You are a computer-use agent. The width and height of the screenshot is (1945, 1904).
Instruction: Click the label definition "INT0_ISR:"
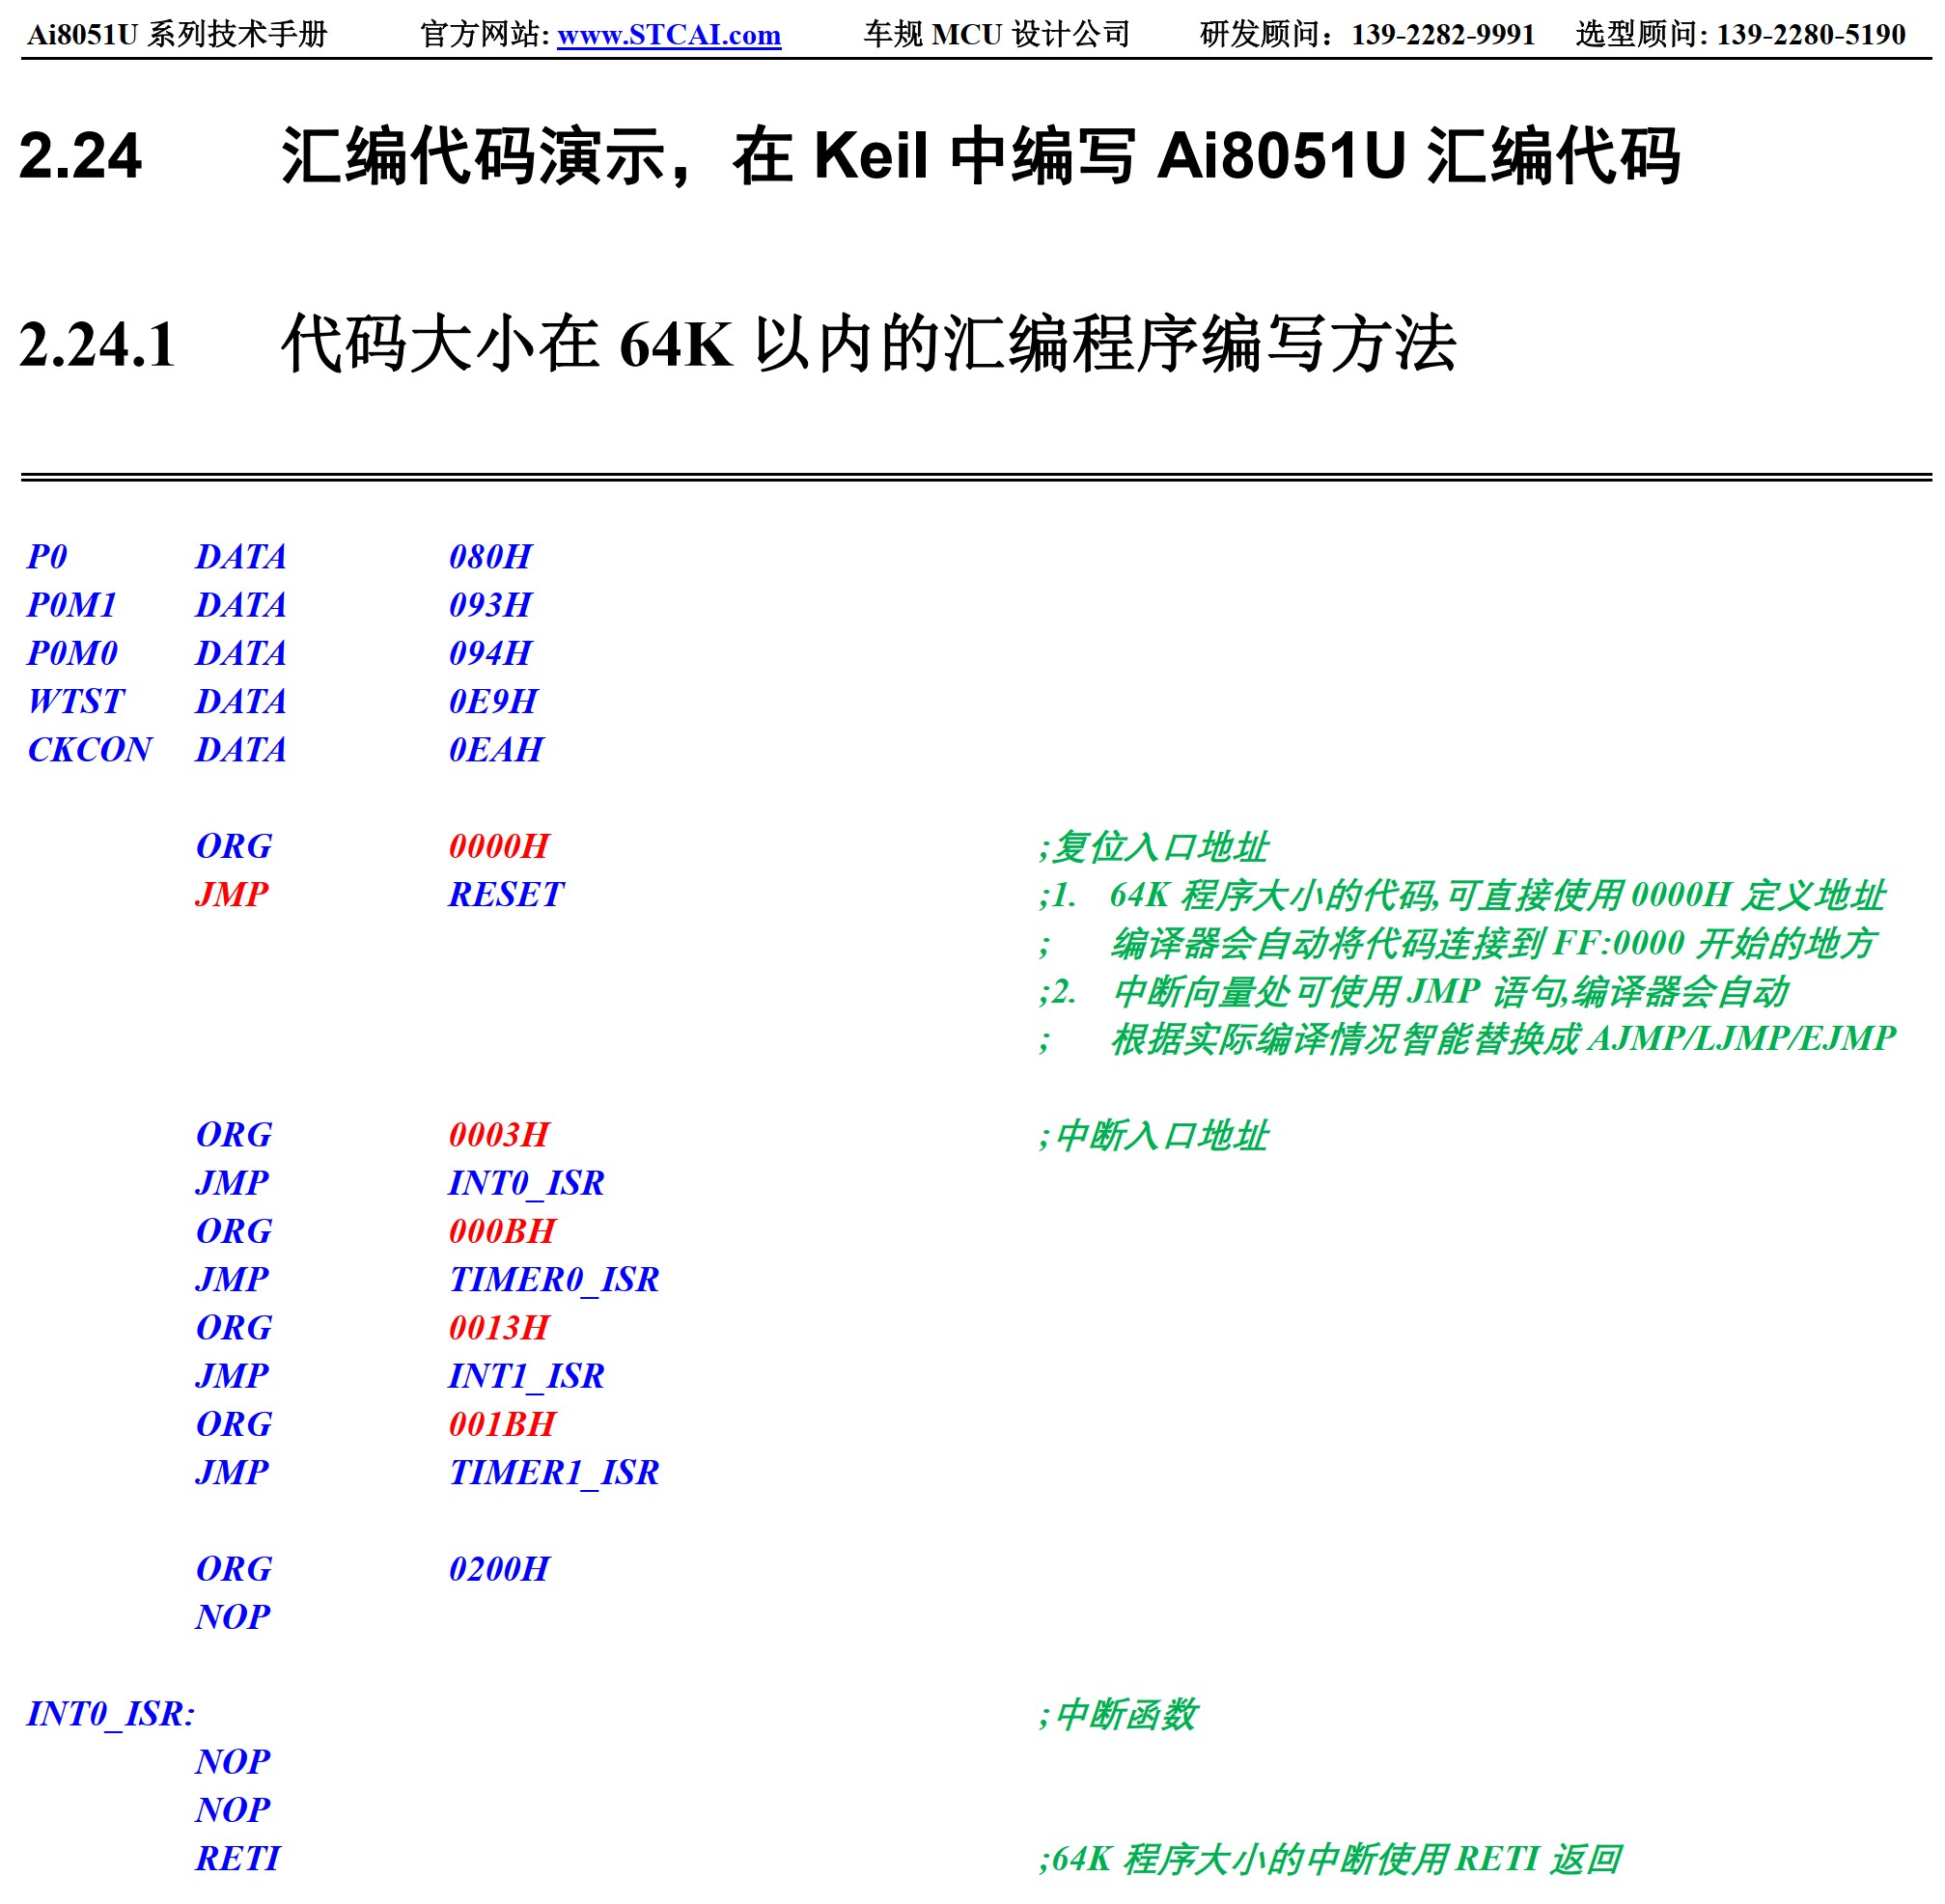110,1713
